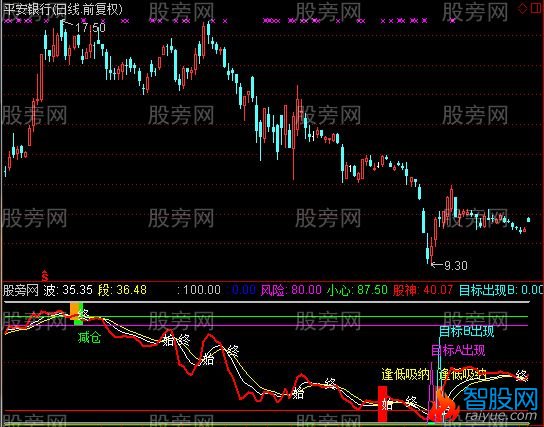The height and width of the screenshot is (427, 544).
Task: Click the 段: 36.48 indicator value
Action: coord(122,290)
